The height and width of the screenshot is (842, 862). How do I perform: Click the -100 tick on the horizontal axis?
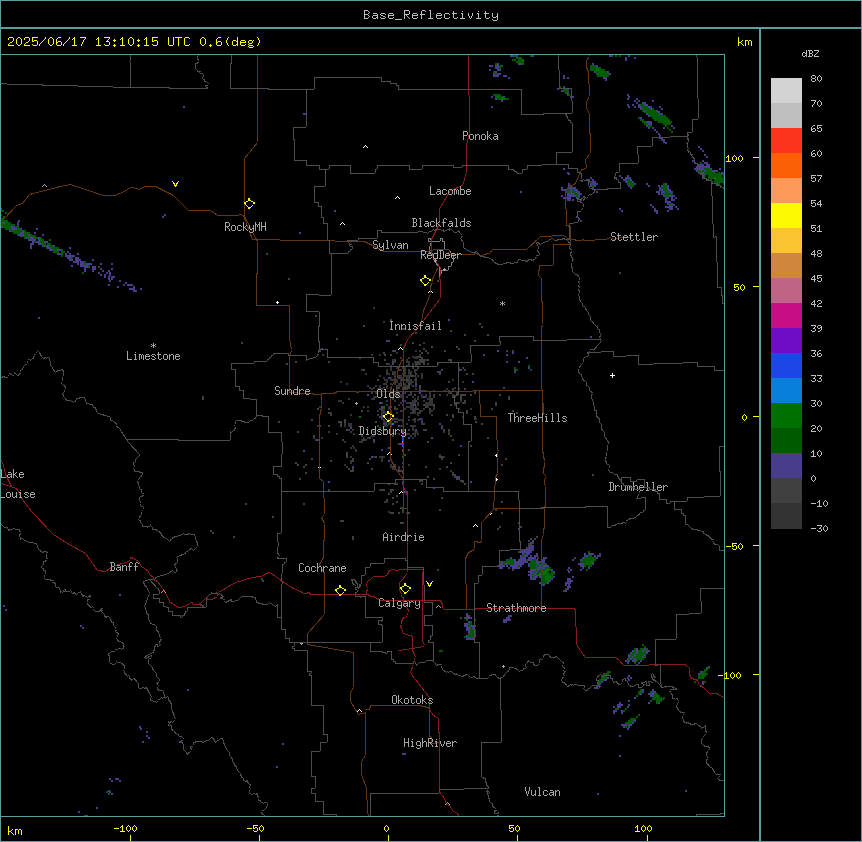tap(125, 828)
